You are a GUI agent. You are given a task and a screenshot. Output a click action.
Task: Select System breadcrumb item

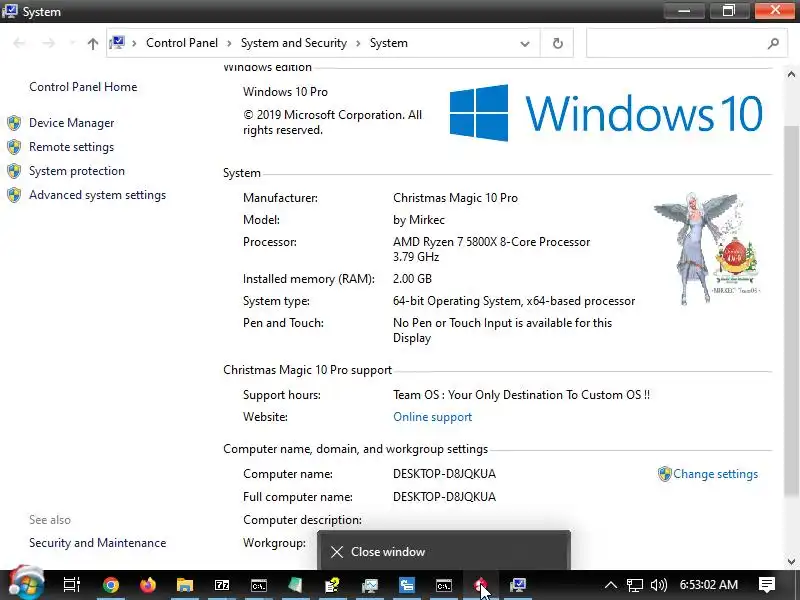(388, 43)
